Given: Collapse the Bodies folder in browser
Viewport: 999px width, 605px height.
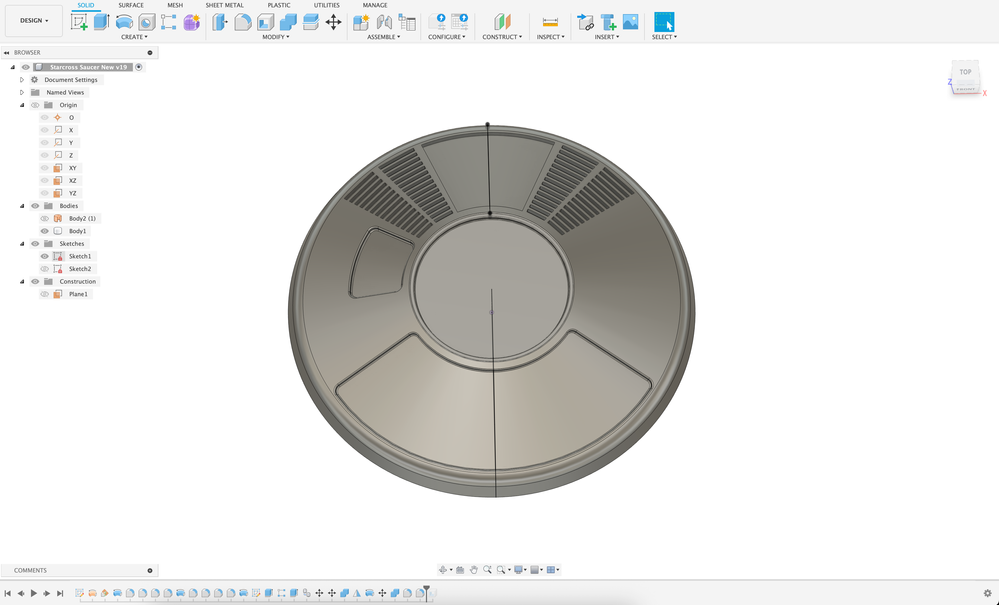Looking at the screenshot, I should 22,206.
